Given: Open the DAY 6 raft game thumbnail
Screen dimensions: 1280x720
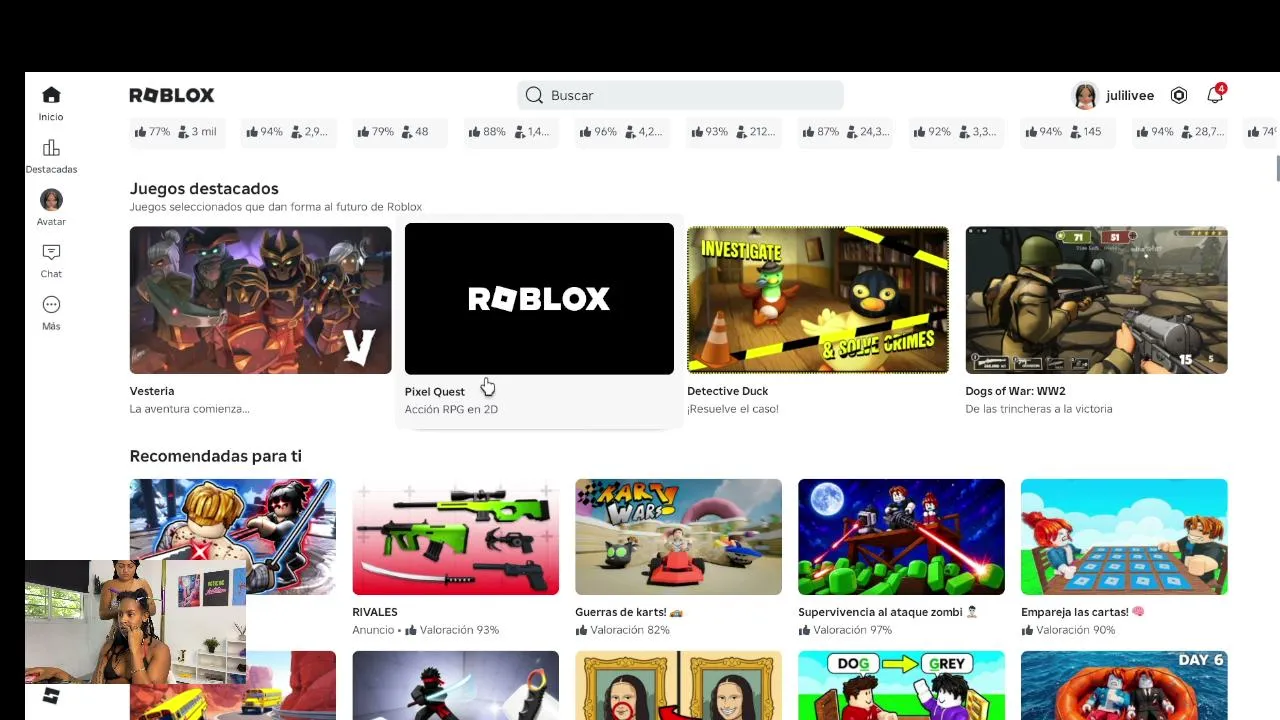Looking at the screenshot, I should click(x=1124, y=685).
